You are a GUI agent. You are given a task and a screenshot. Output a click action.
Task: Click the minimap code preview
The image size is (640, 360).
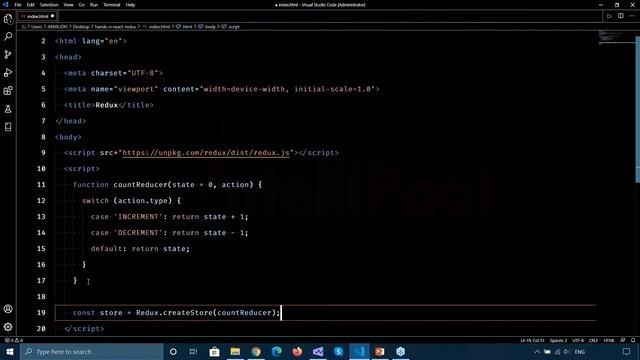click(616, 37)
